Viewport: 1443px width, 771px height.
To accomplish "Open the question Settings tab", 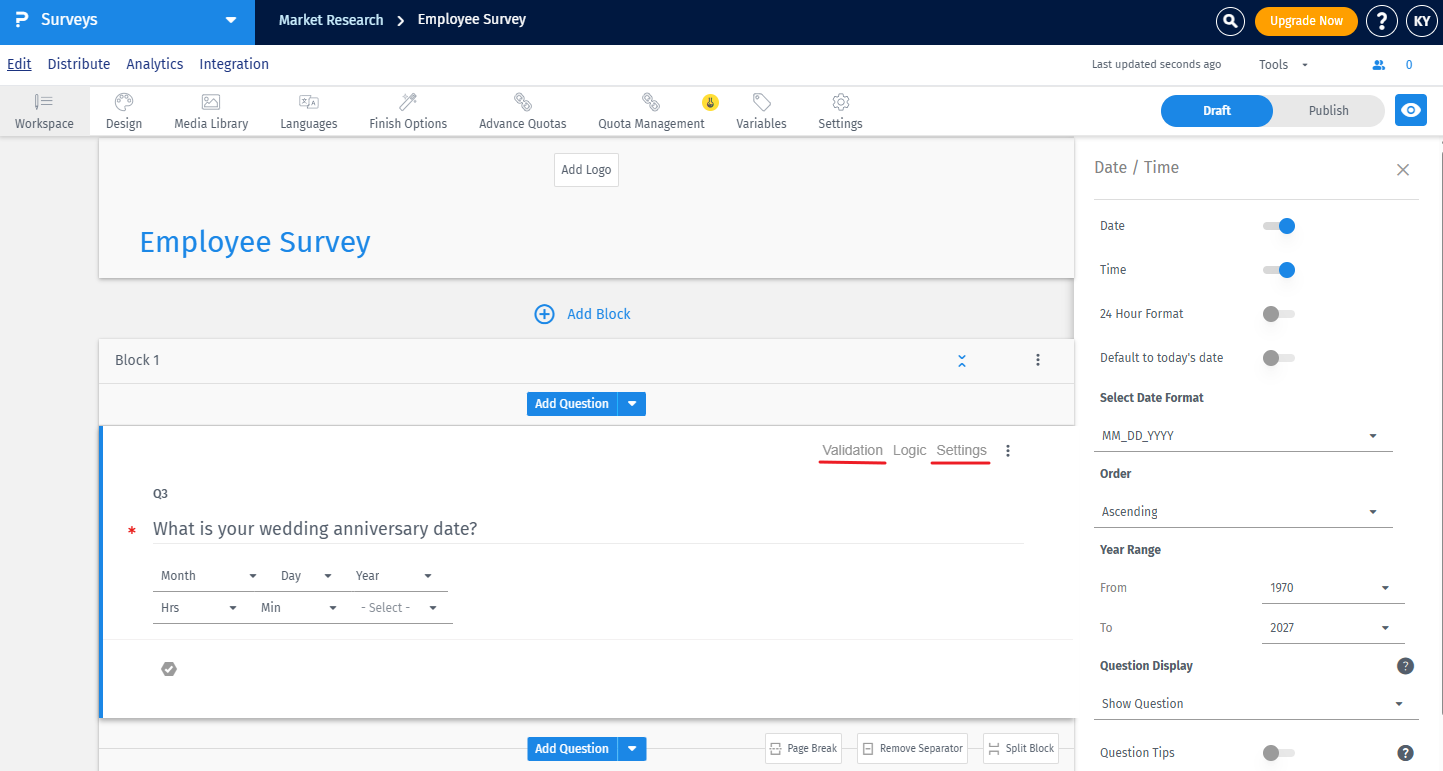I will 962,450.
